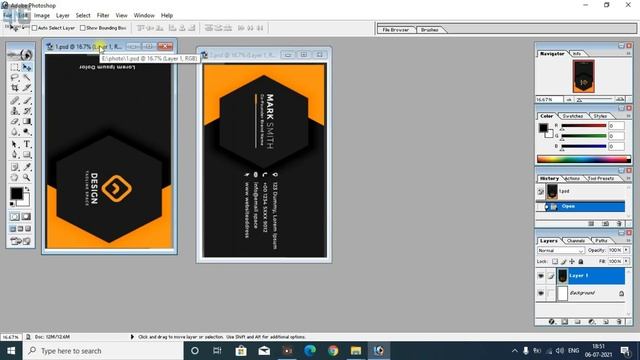Open the Filter menu

point(103,16)
